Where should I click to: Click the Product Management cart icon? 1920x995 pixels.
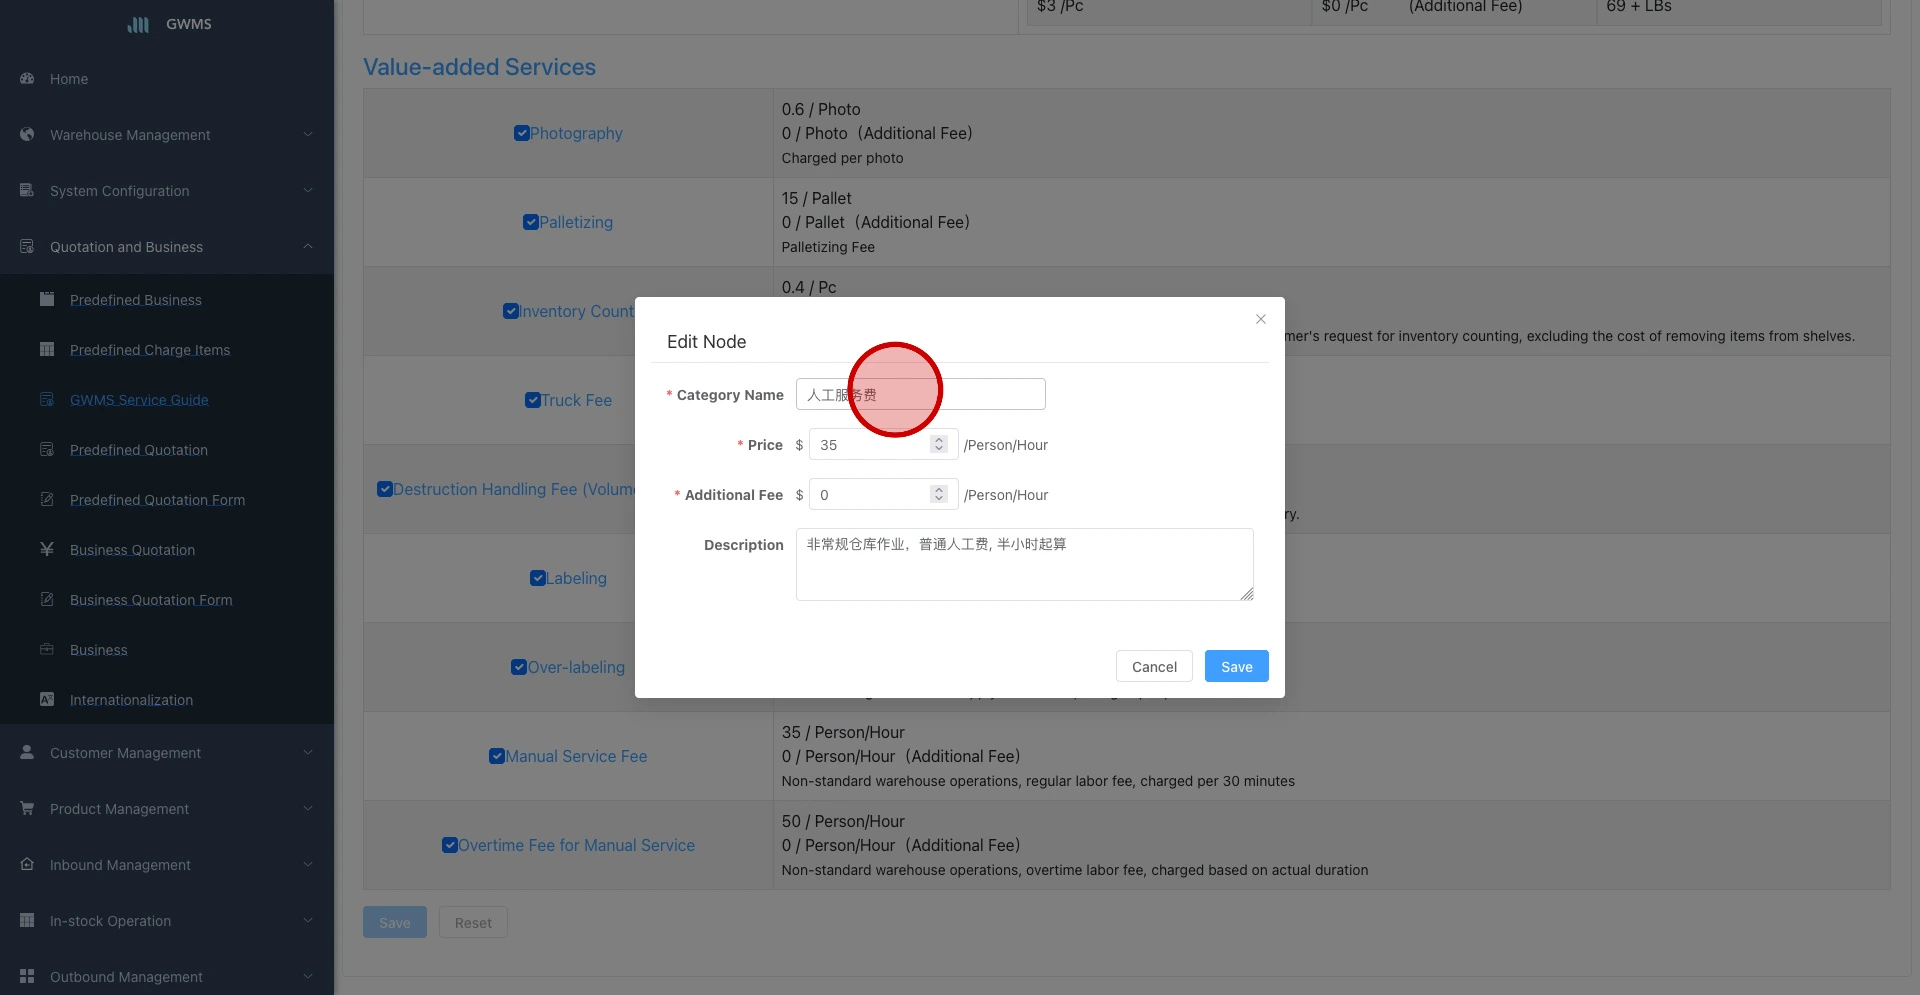27,808
